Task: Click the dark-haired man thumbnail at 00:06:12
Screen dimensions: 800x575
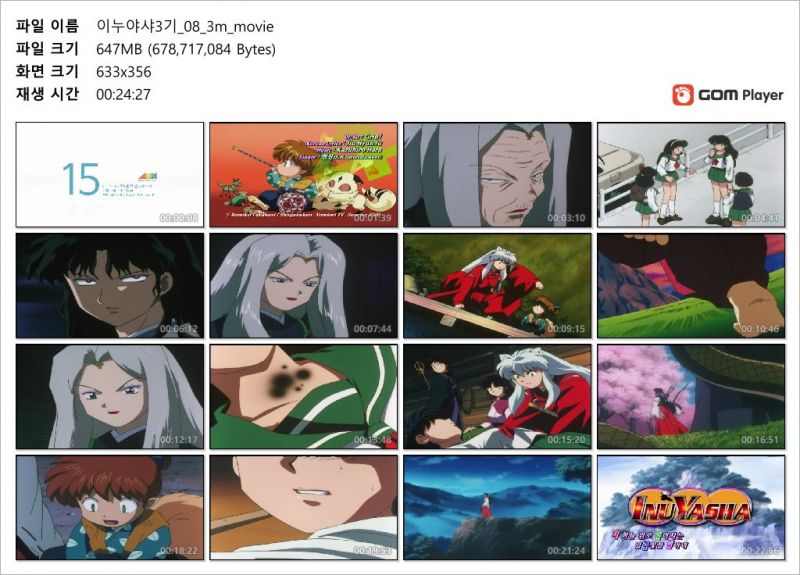Action: point(110,286)
